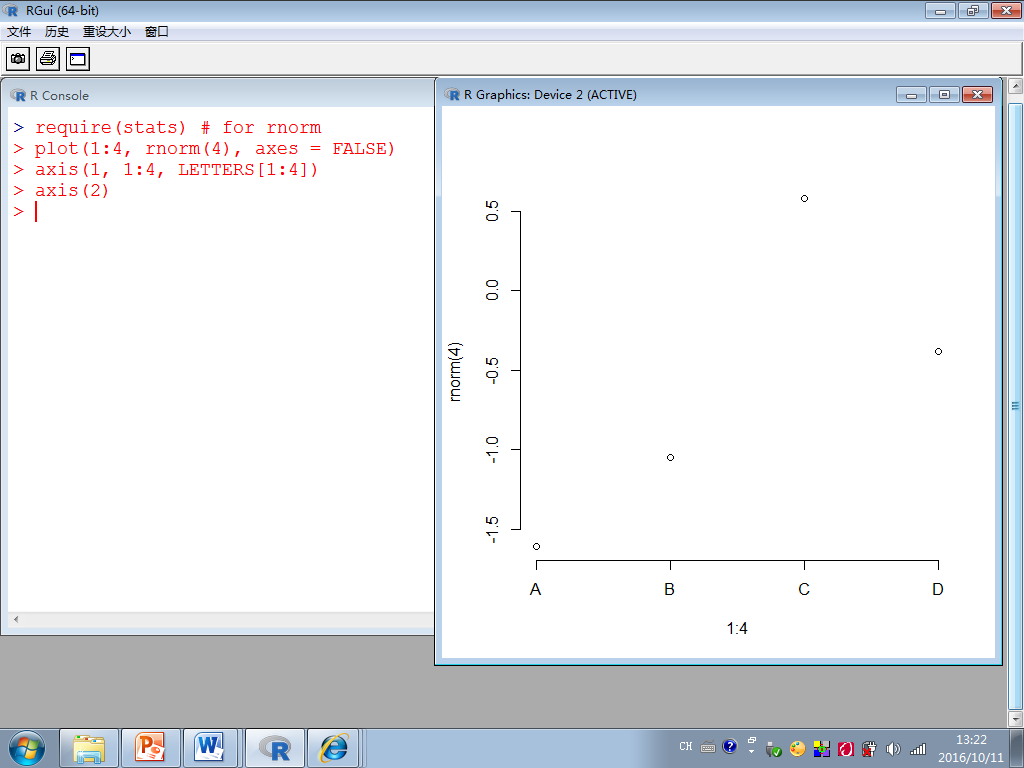Click the network signal tray icon
1024x768 pixels.
918,749
